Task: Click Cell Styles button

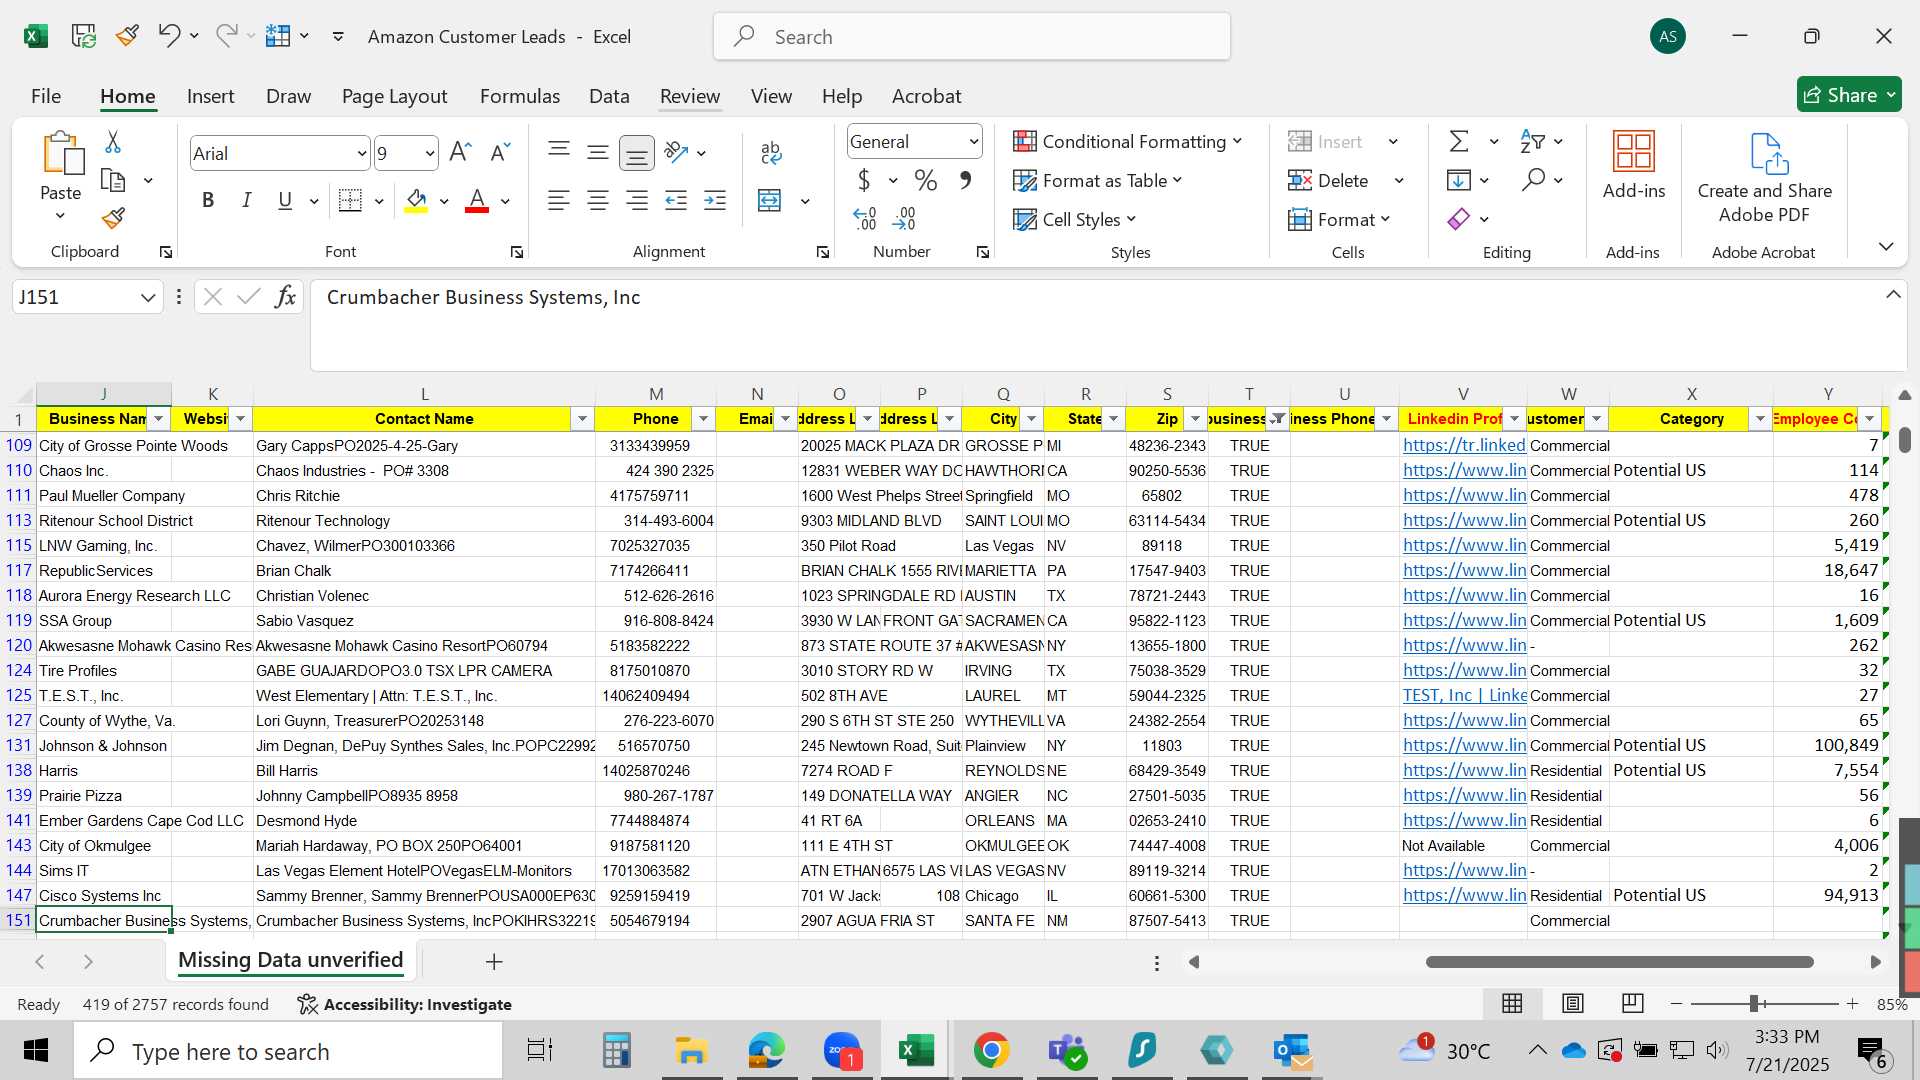Action: click(x=1075, y=219)
